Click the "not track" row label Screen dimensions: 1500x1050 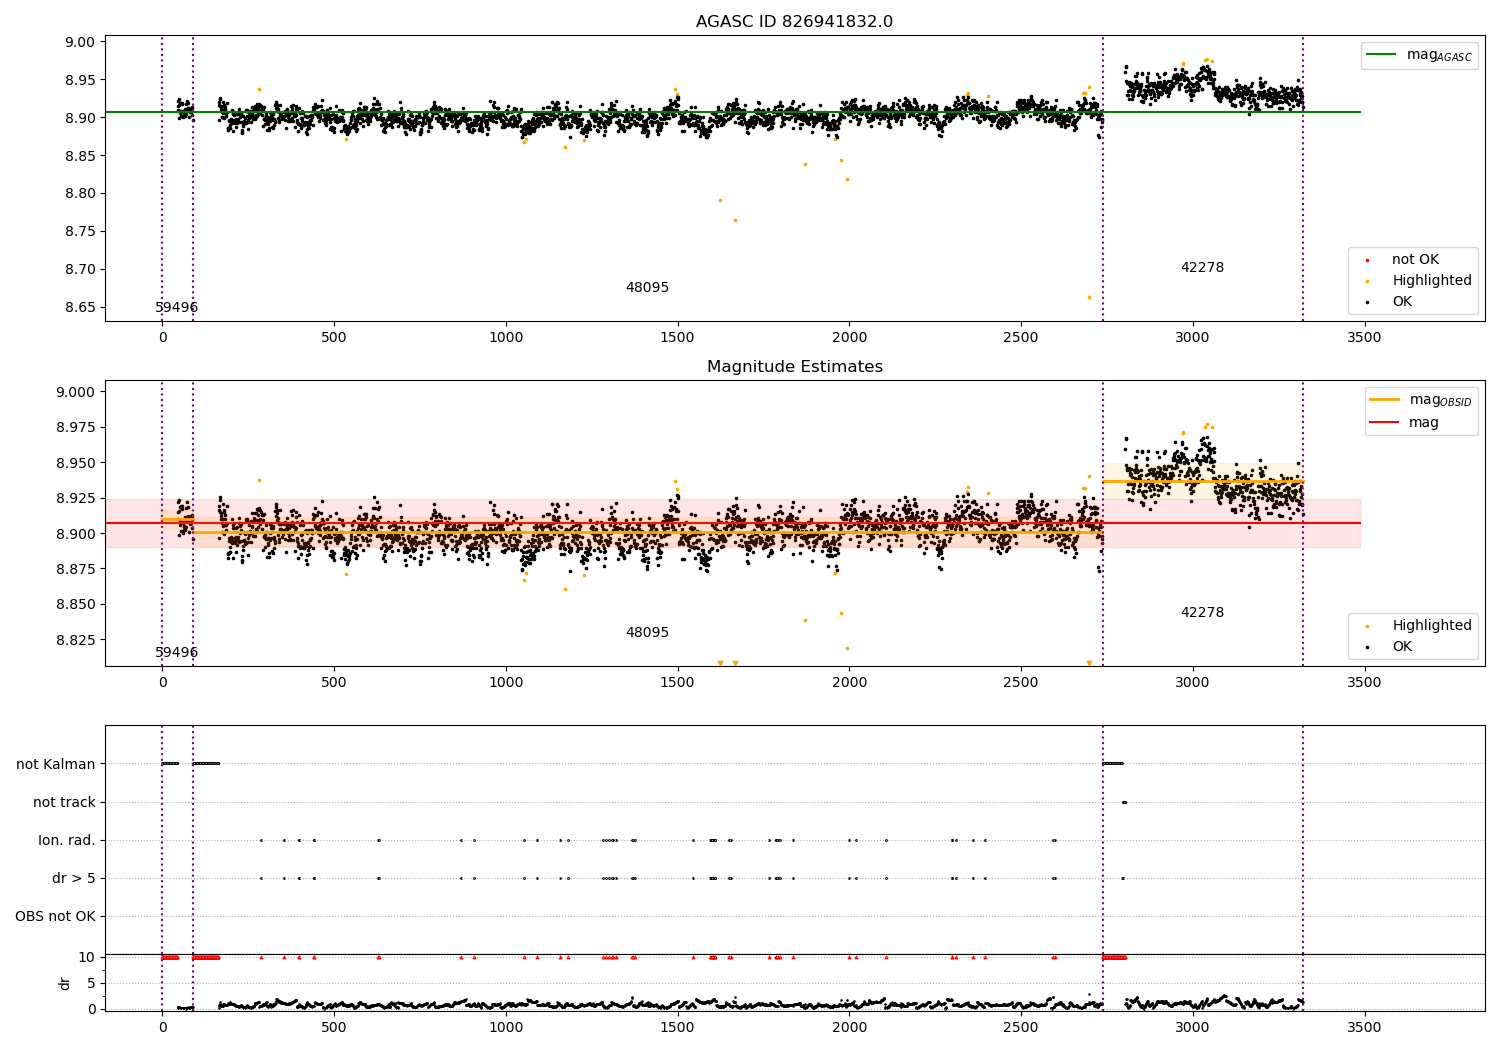pyautogui.click(x=64, y=803)
